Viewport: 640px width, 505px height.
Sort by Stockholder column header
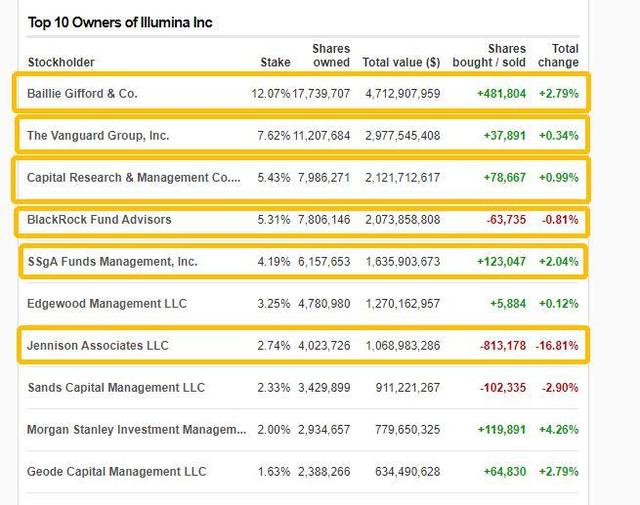(61, 62)
